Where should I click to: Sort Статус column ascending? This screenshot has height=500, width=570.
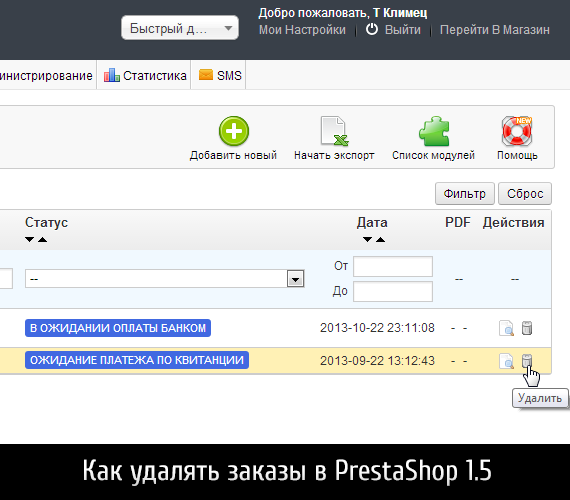[43, 239]
